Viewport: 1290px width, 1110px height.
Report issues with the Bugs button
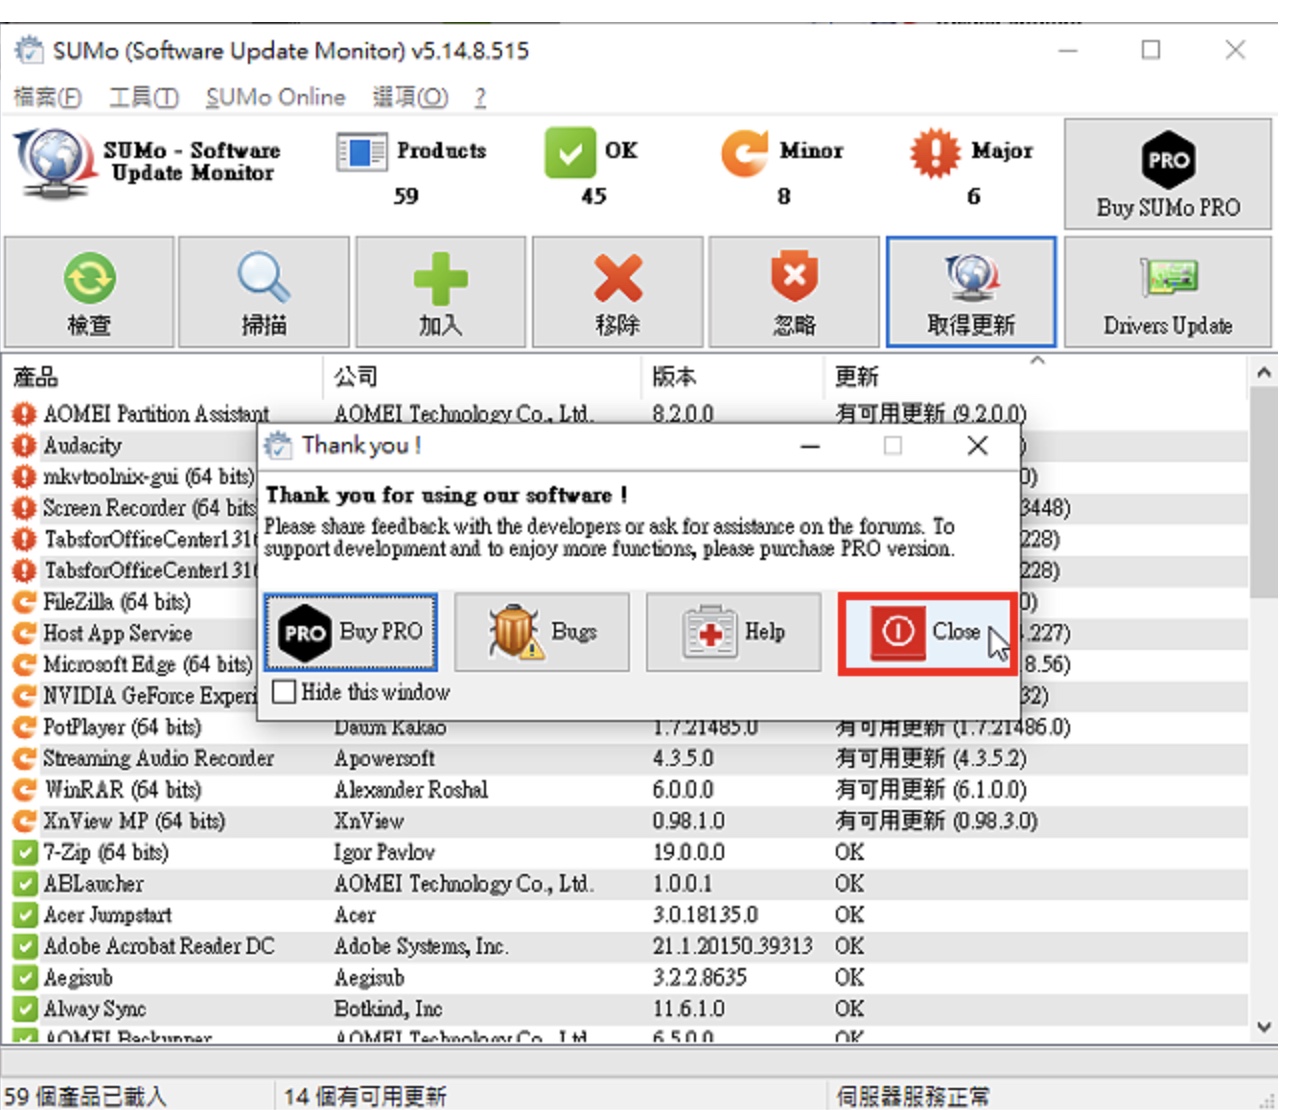[x=542, y=632]
